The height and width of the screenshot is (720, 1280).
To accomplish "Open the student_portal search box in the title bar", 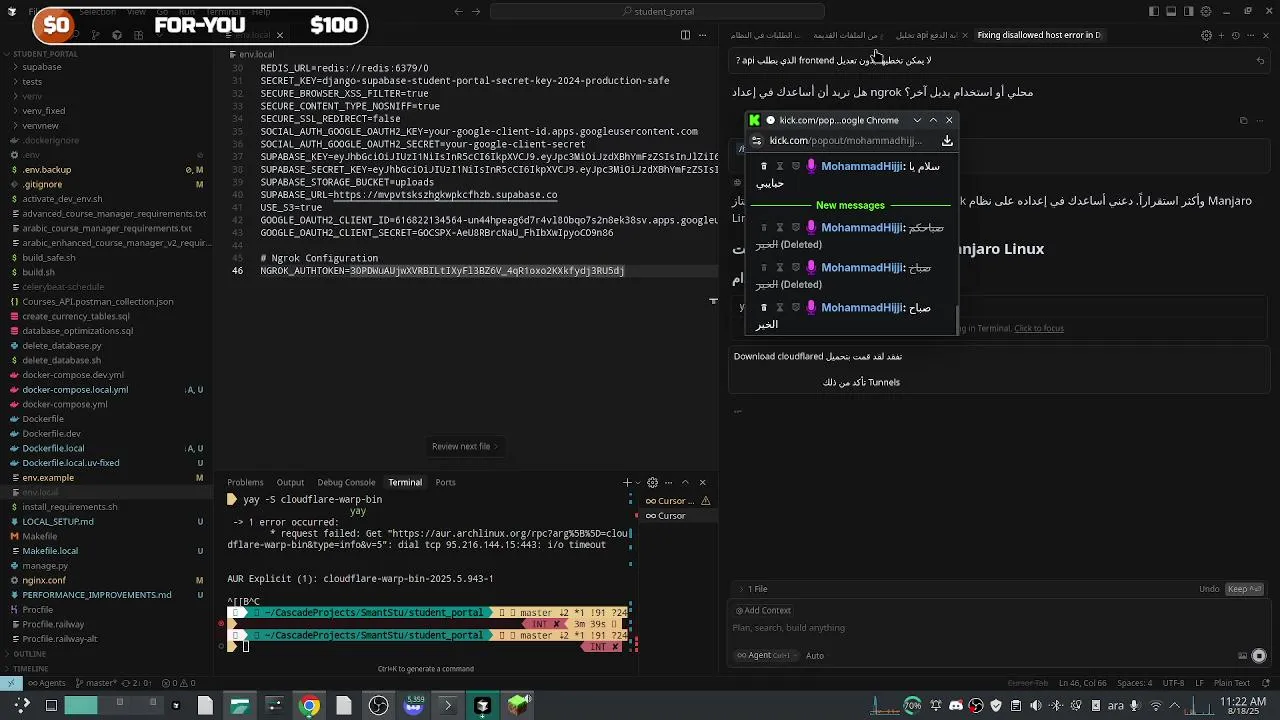I will pos(657,11).
